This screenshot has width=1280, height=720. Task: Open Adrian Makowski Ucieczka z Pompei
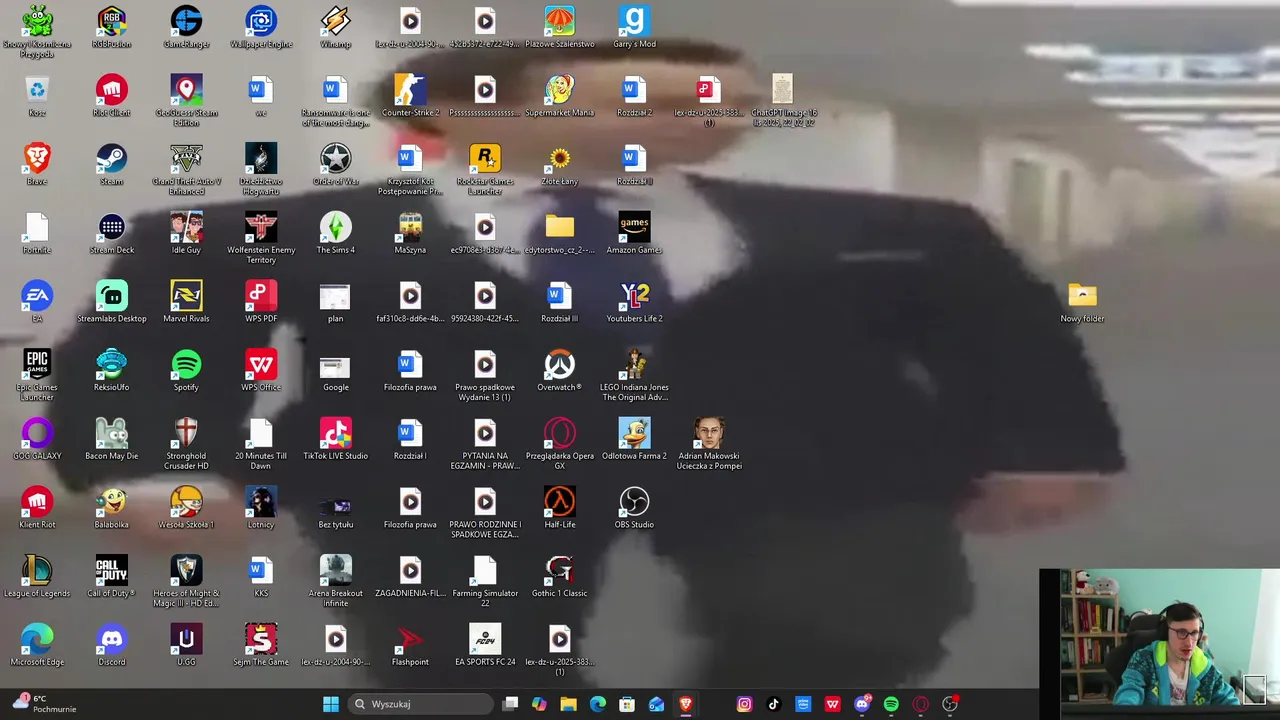(x=709, y=444)
